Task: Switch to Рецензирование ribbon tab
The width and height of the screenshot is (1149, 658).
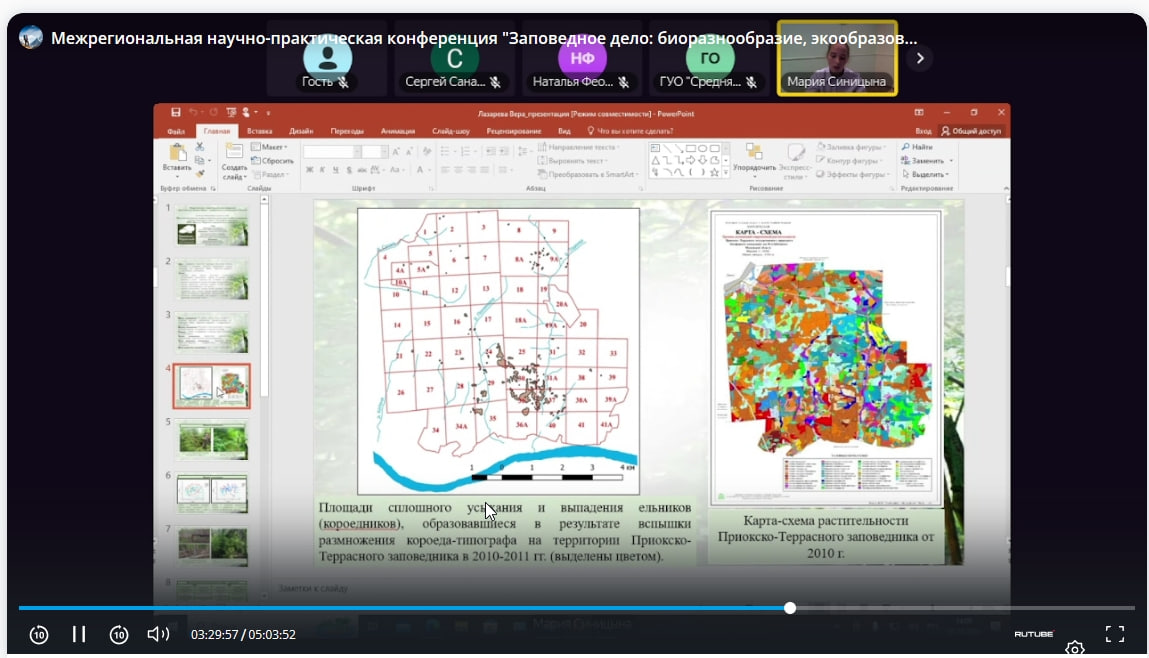Action: click(x=514, y=131)
